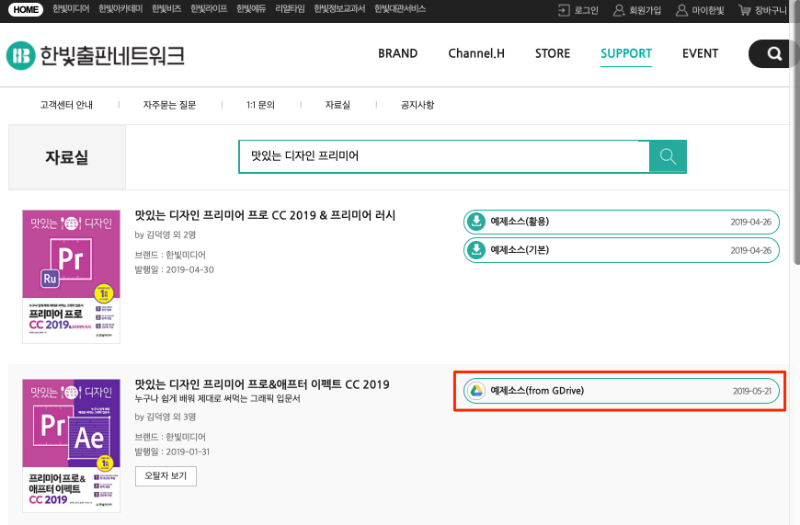Screen dimensions: 800x525
Task: Click the 로그인 link
Action: 586,10
